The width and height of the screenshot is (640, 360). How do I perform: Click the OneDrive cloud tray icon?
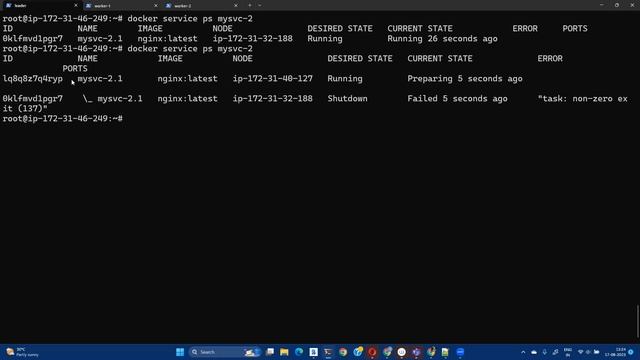534,352
